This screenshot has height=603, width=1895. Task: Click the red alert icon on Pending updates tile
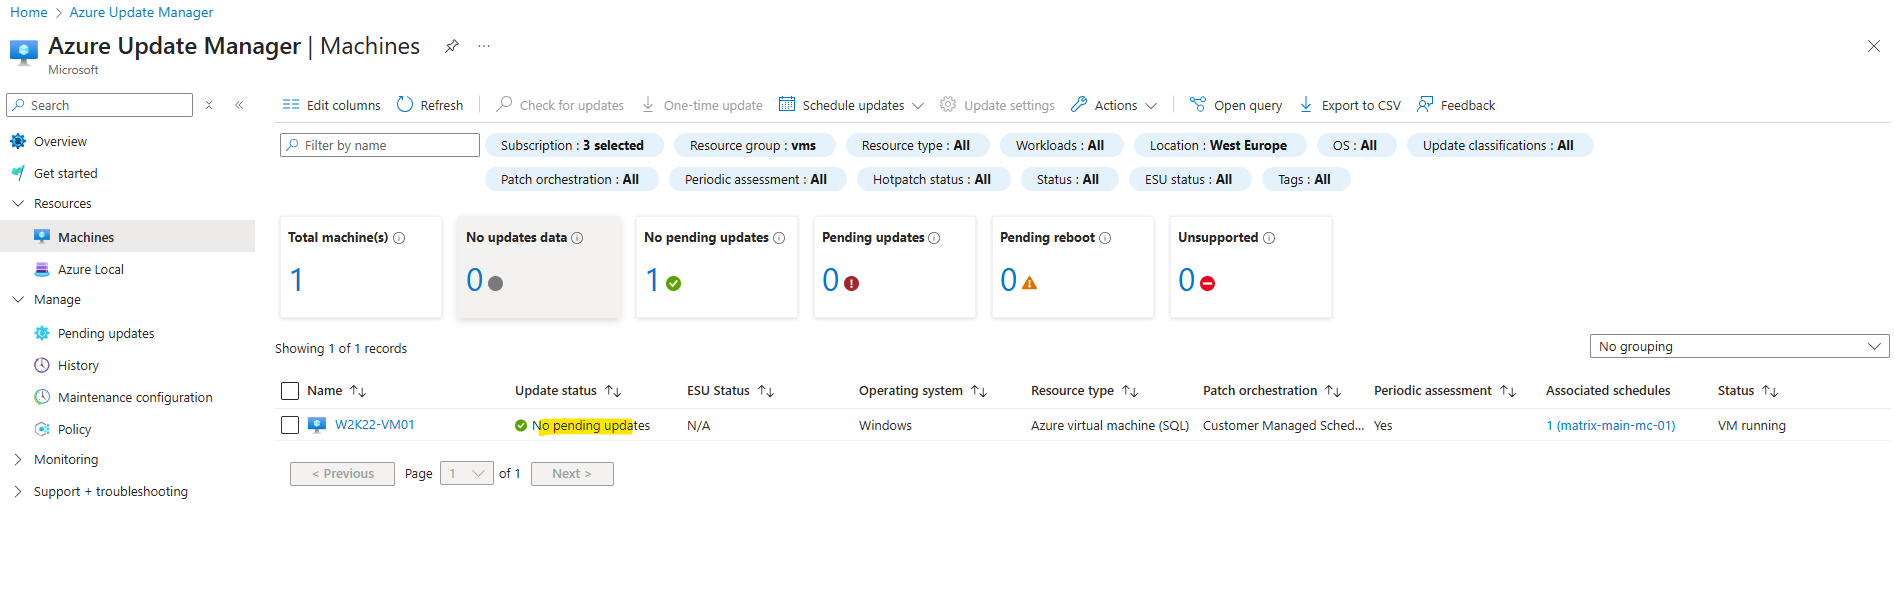pyautogui.click(x=852, y=284)
